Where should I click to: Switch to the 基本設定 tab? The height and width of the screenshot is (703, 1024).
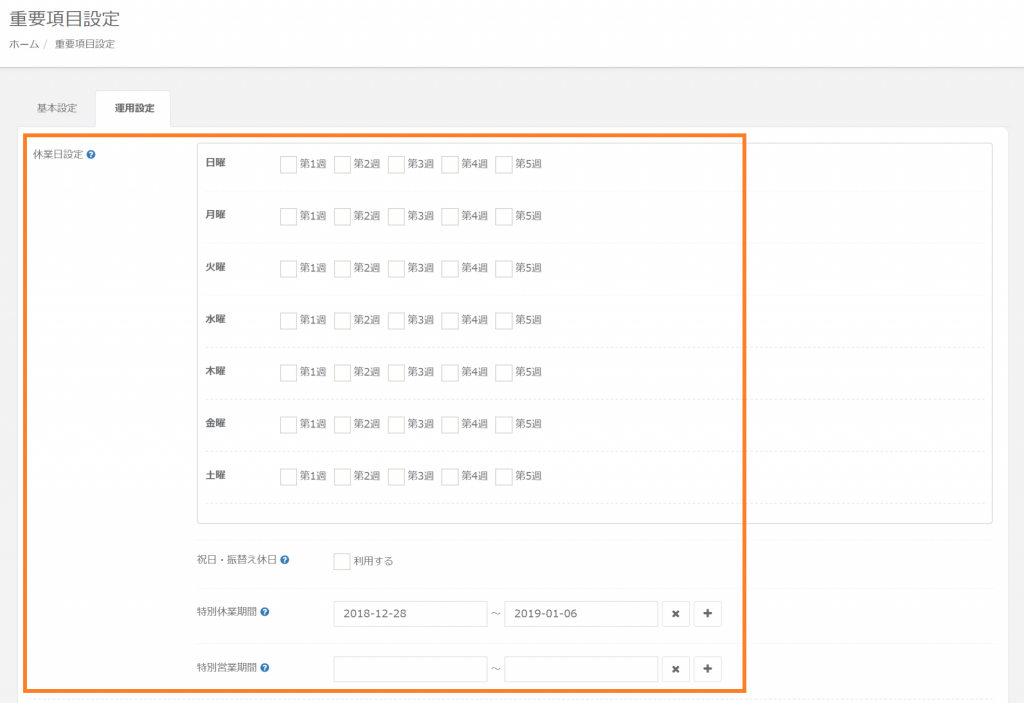pyautogui.click(x=56, y=108)
